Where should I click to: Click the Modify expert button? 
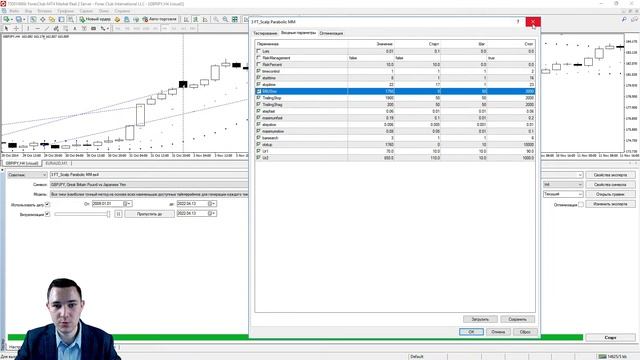pyautogui.click(x=611, y=204)
